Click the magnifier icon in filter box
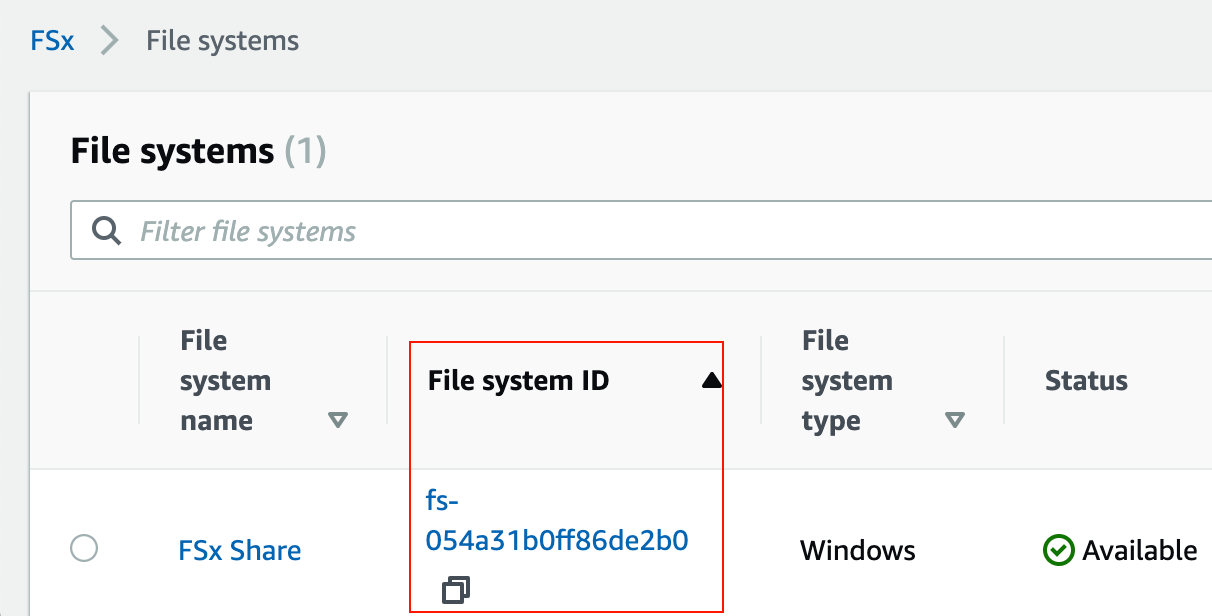Image resolution: width=1212 pixels, height=616 pixels. (x=106, y=232)
